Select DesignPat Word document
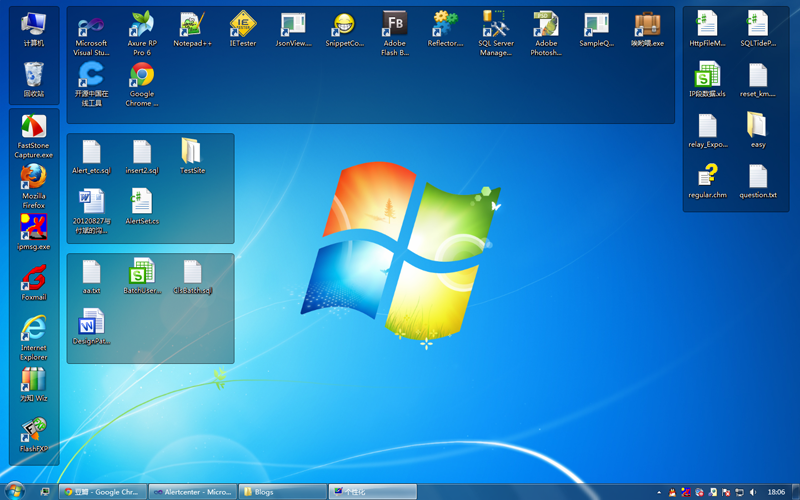The image size is (800, 500). (91, 327)
